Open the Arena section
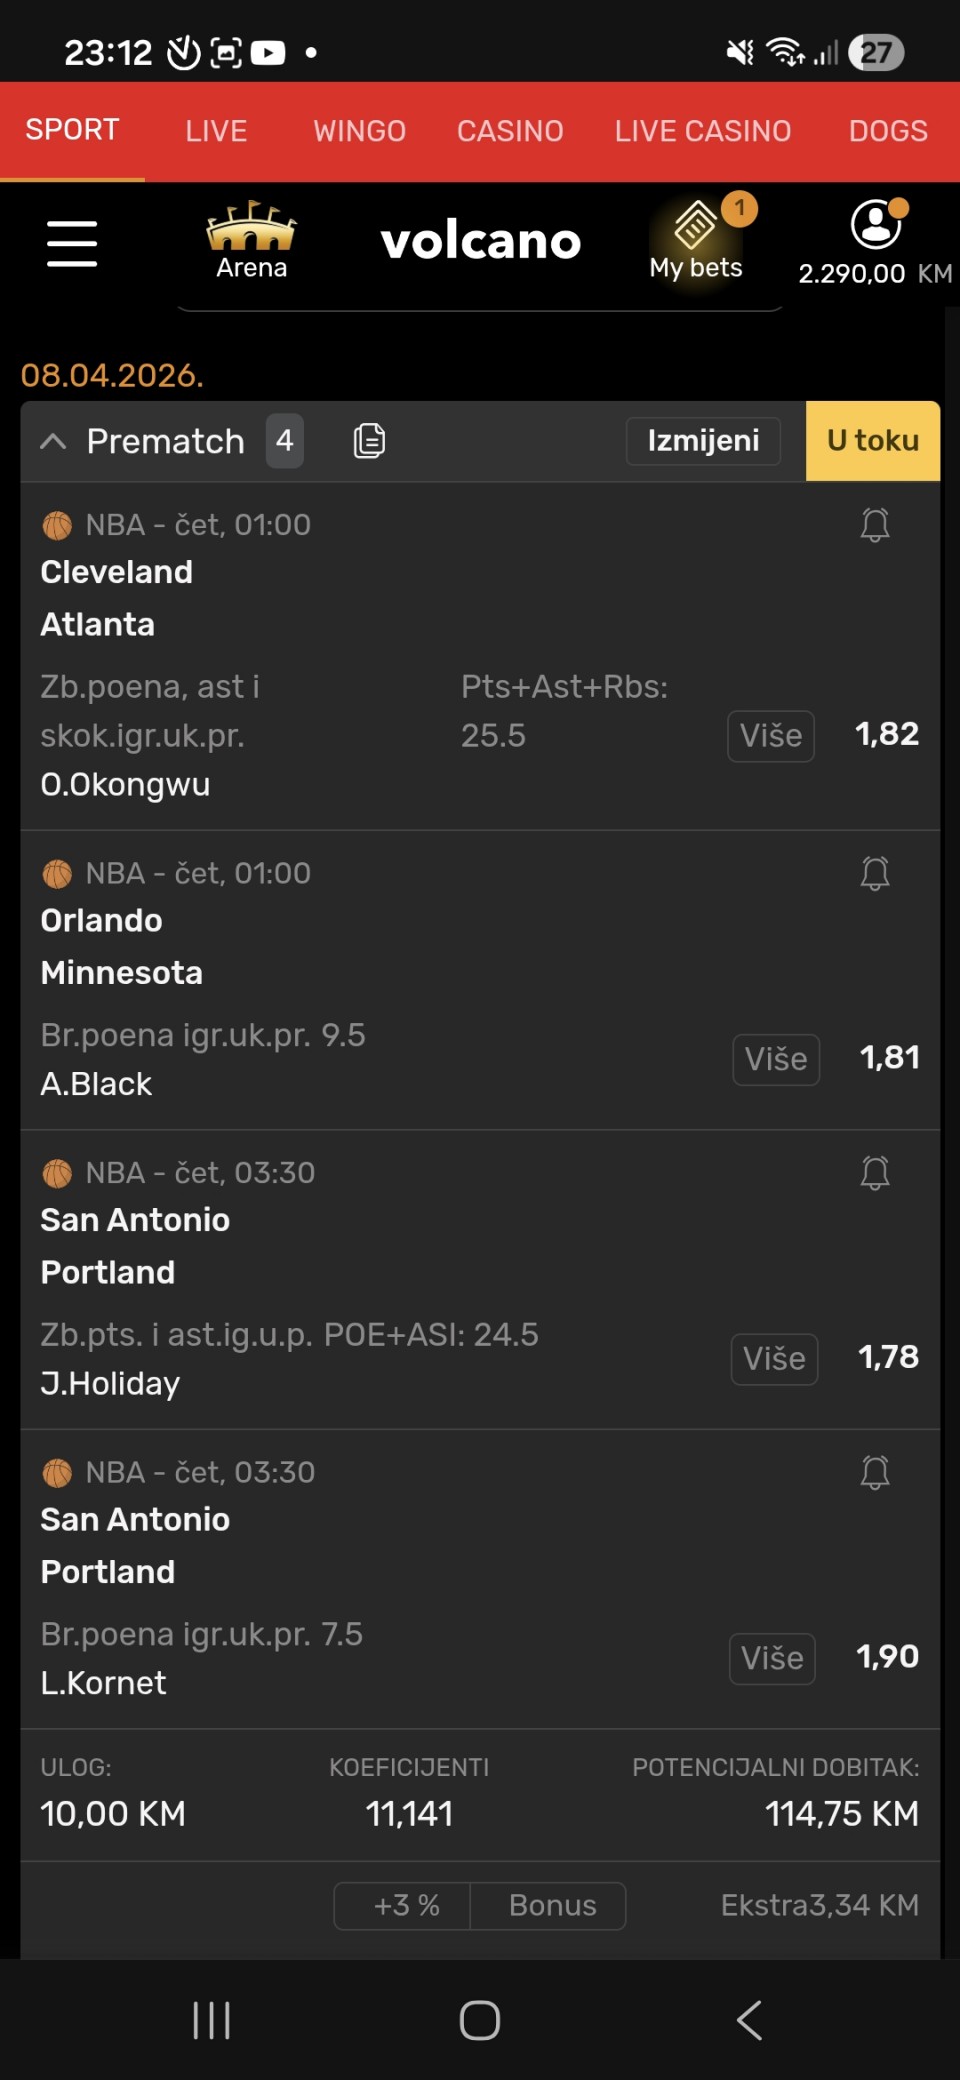The height and width of the screenshot is (2080, 960). [x=251, y=241]
